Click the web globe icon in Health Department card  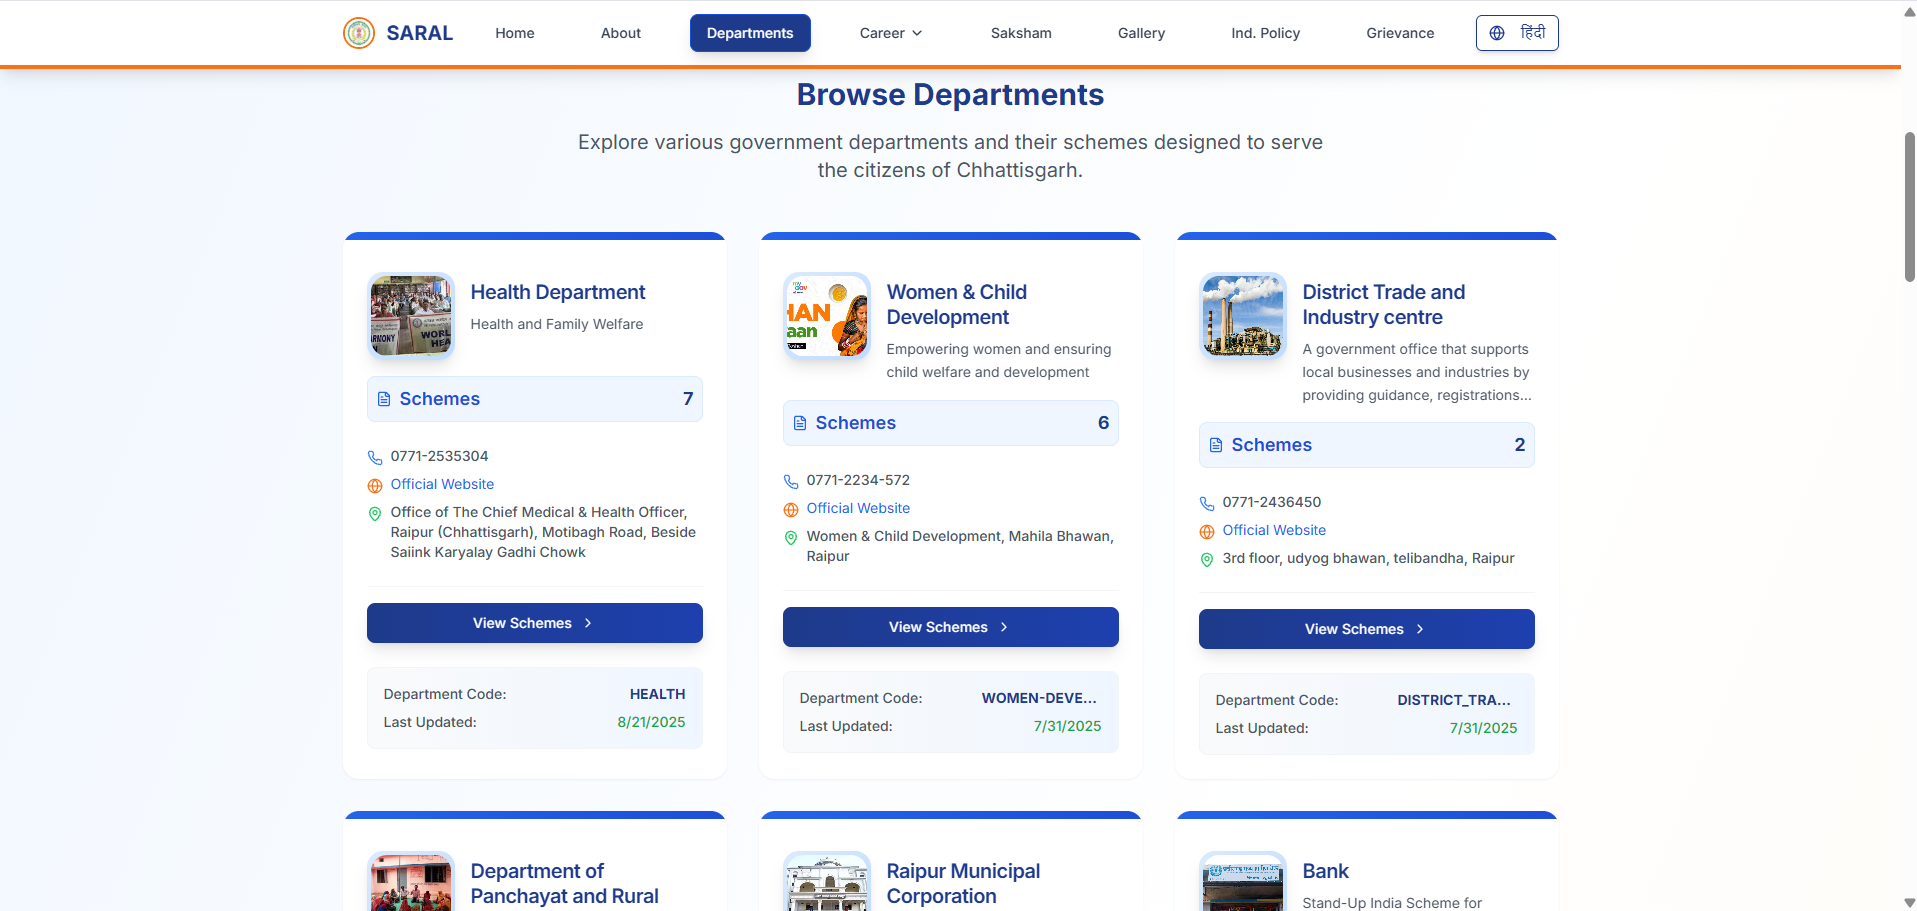click(x=375, y=485)
